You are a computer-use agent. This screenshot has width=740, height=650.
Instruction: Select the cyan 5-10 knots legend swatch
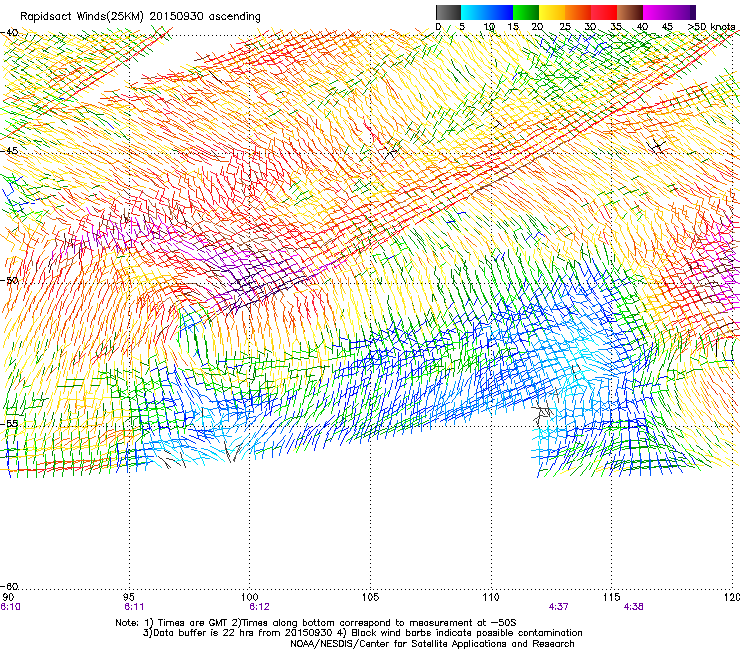(474, 12)
